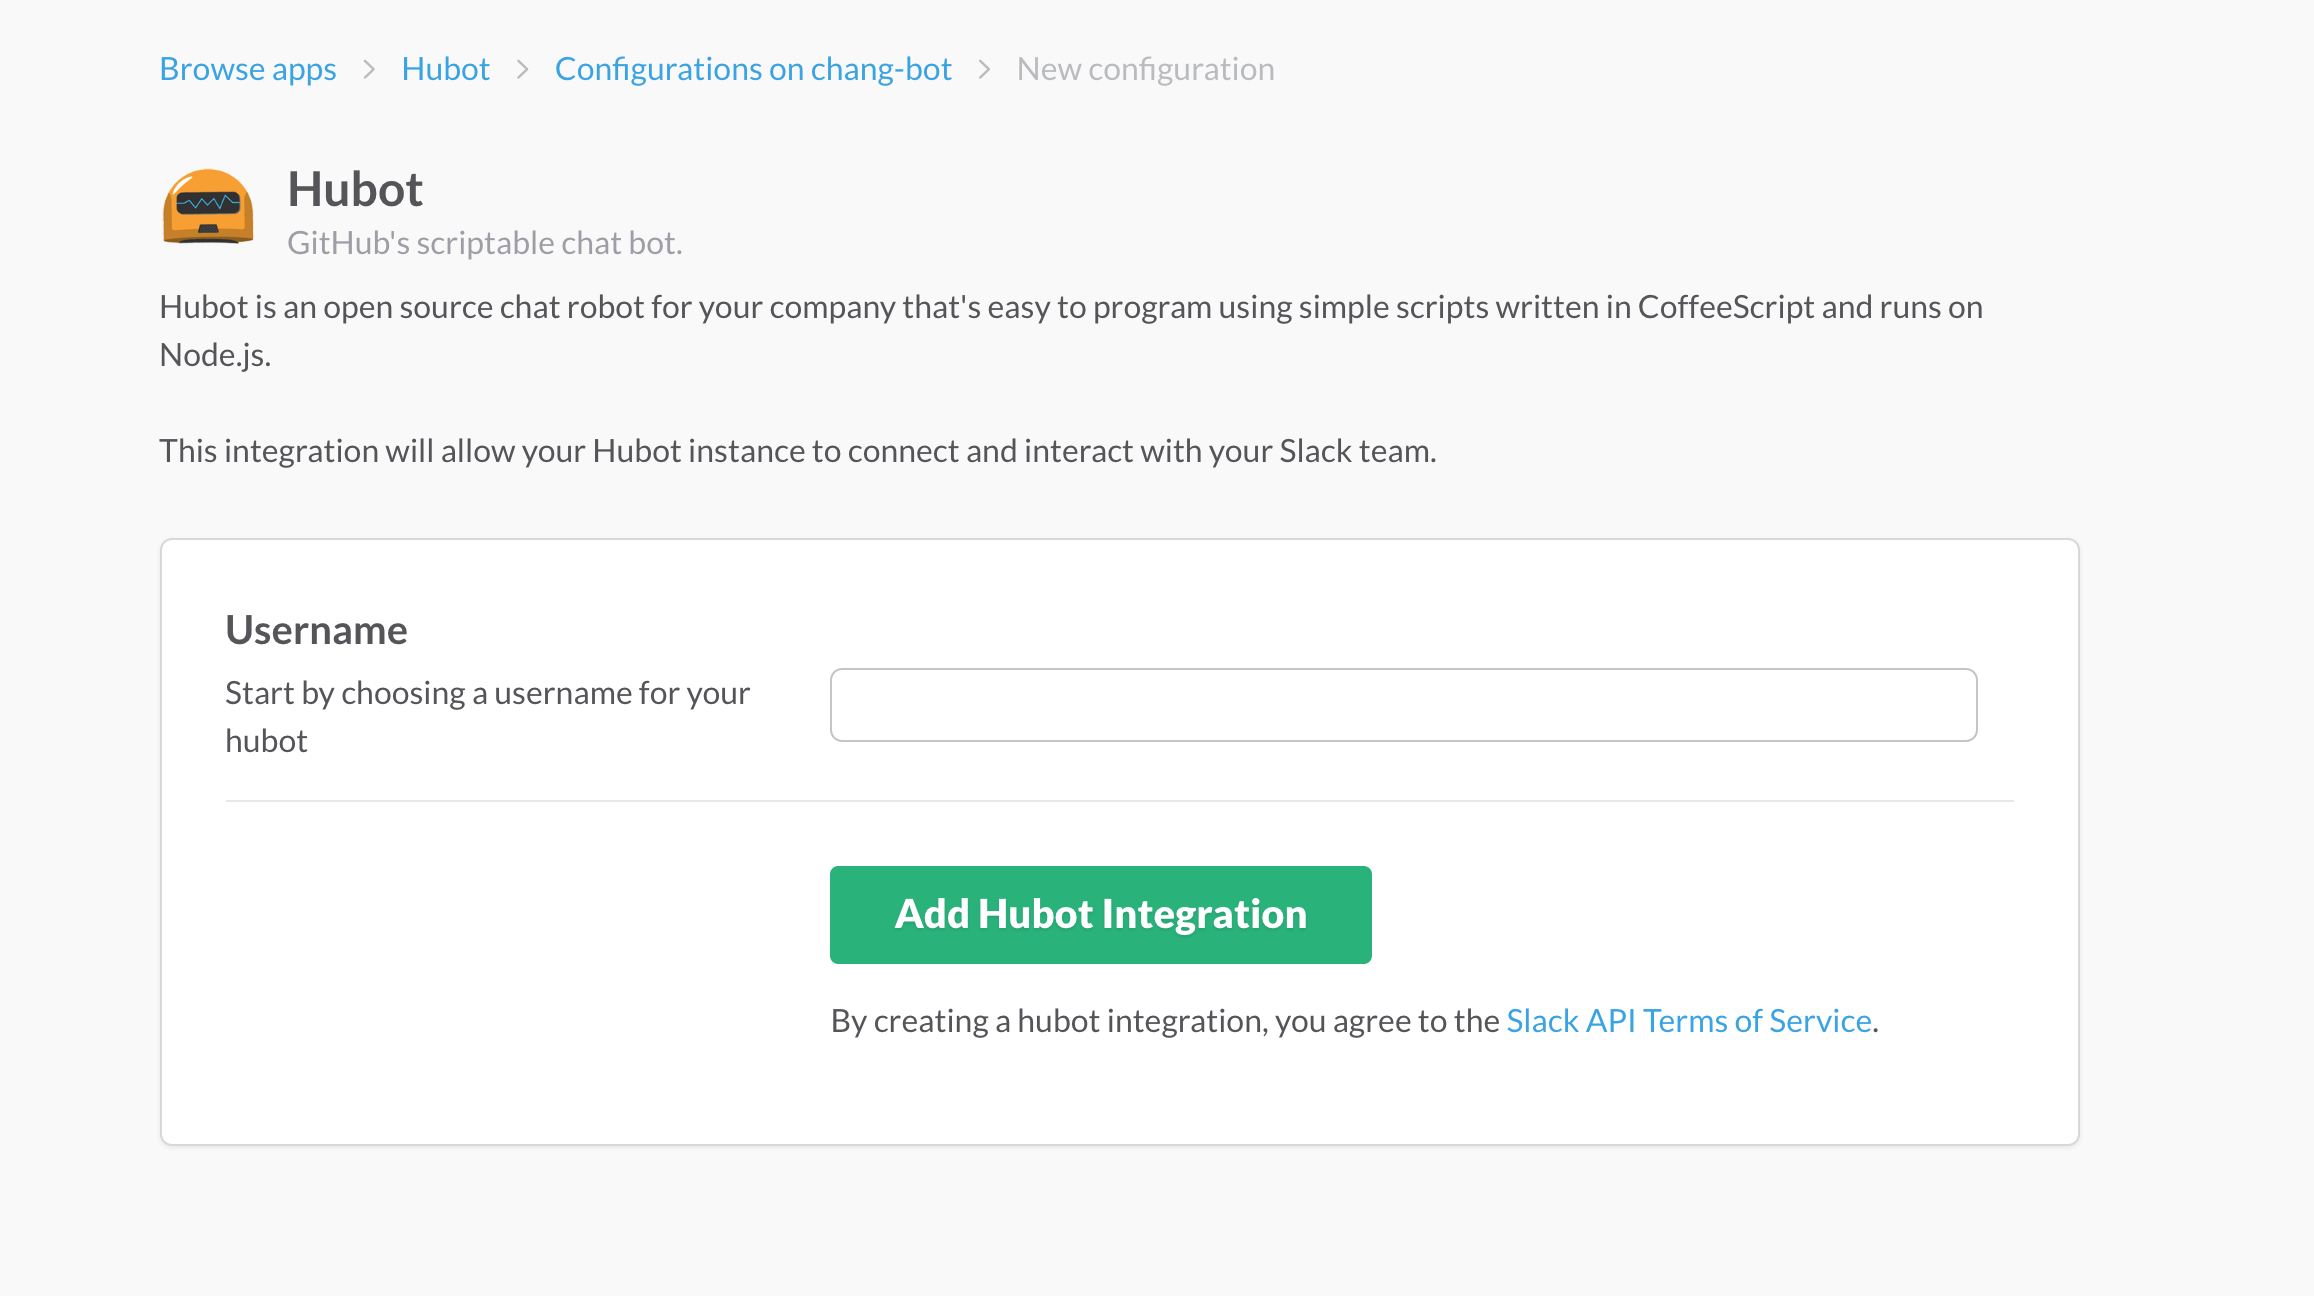Click the open source chat robot description
The width and height of the screenshot is (2314, 1296).
(1070, 308)
